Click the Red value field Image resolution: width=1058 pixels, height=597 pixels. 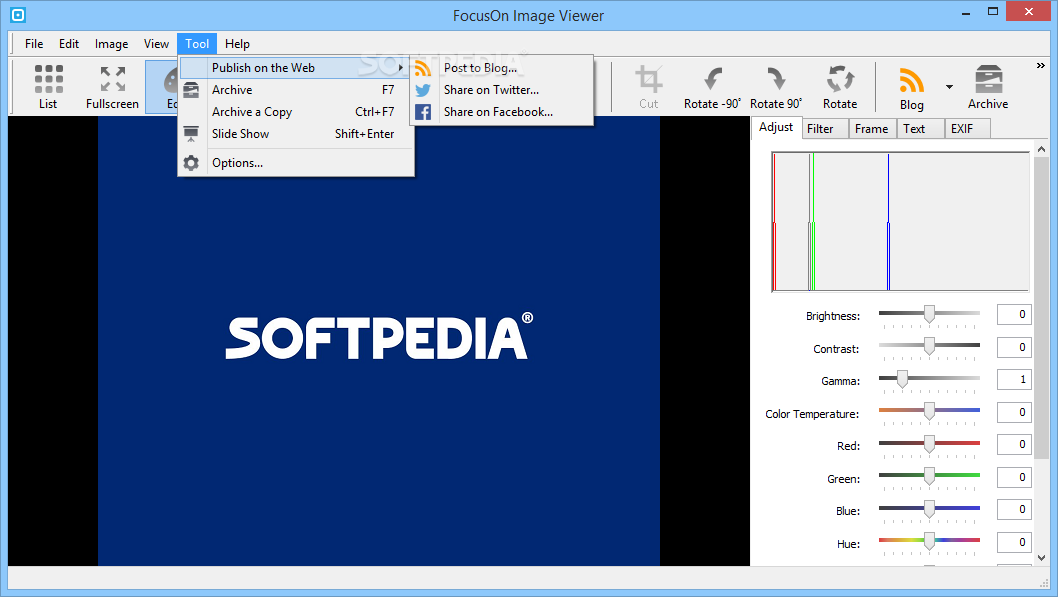pos(1014,445)
